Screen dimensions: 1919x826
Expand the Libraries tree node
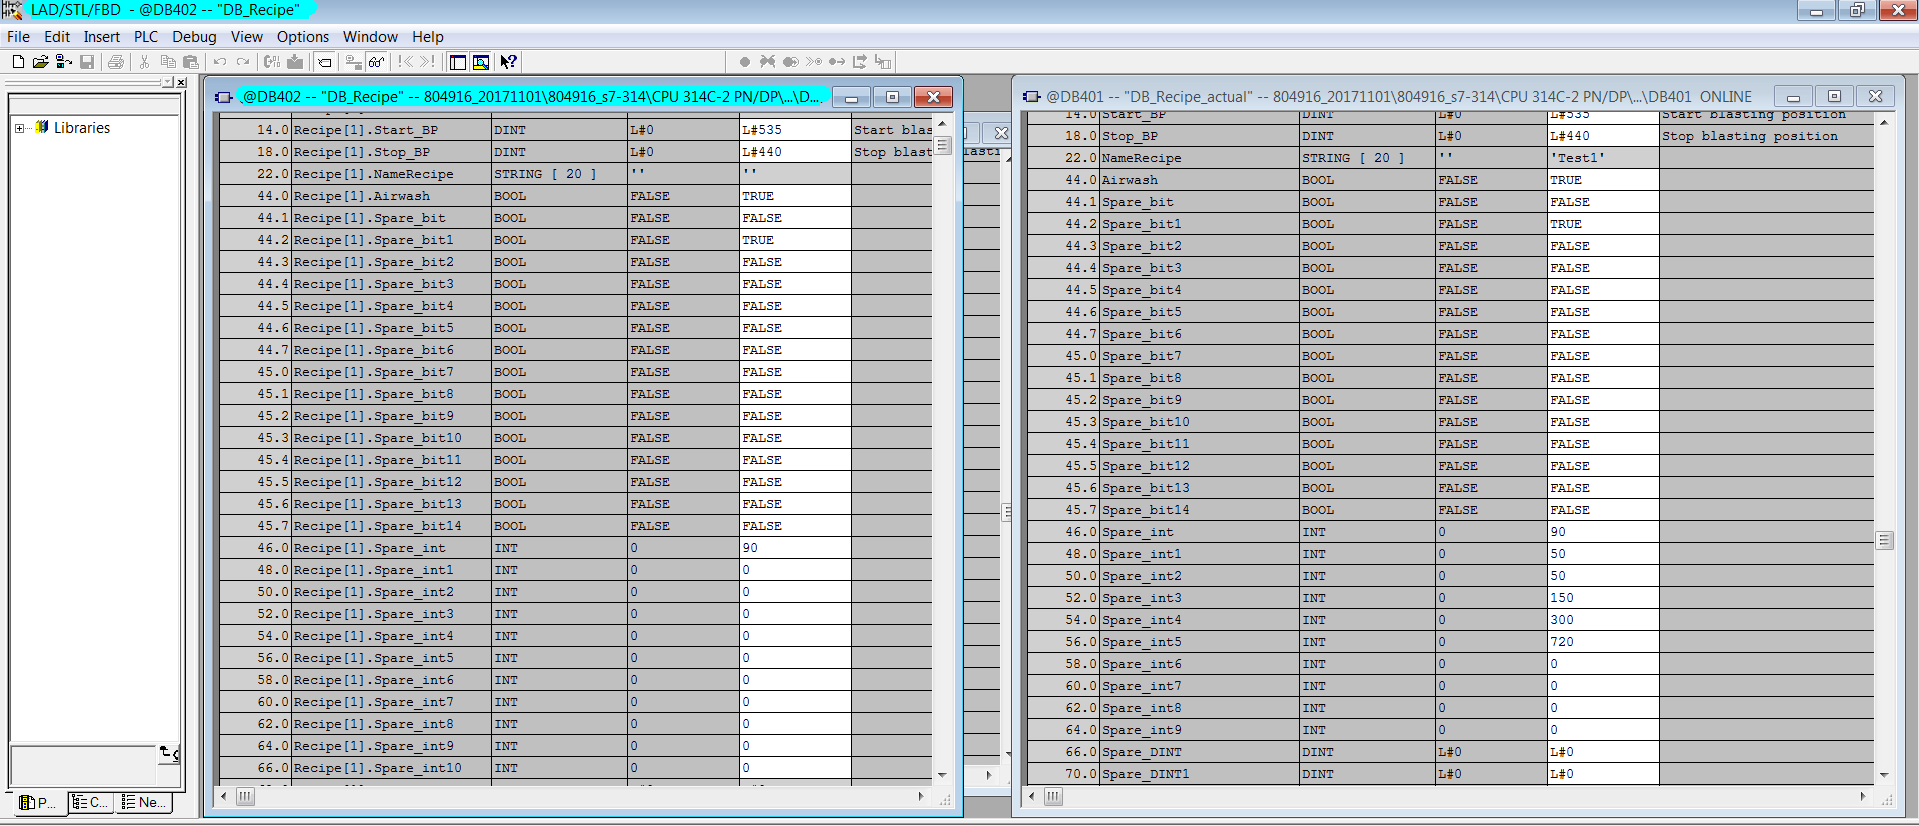pyautogui.click(x=19, y=128)
